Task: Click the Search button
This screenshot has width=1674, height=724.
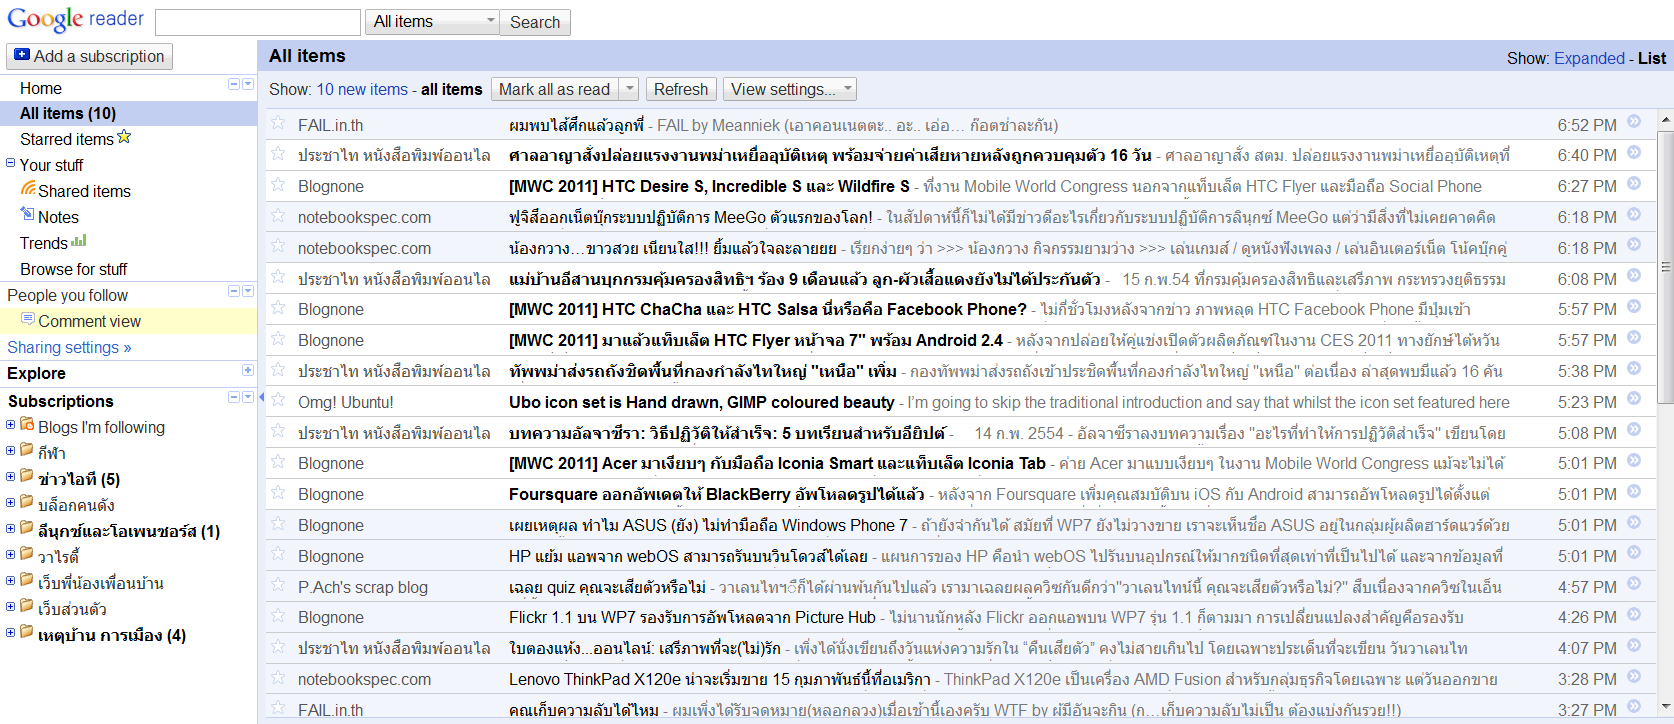Action: point(535,22)
